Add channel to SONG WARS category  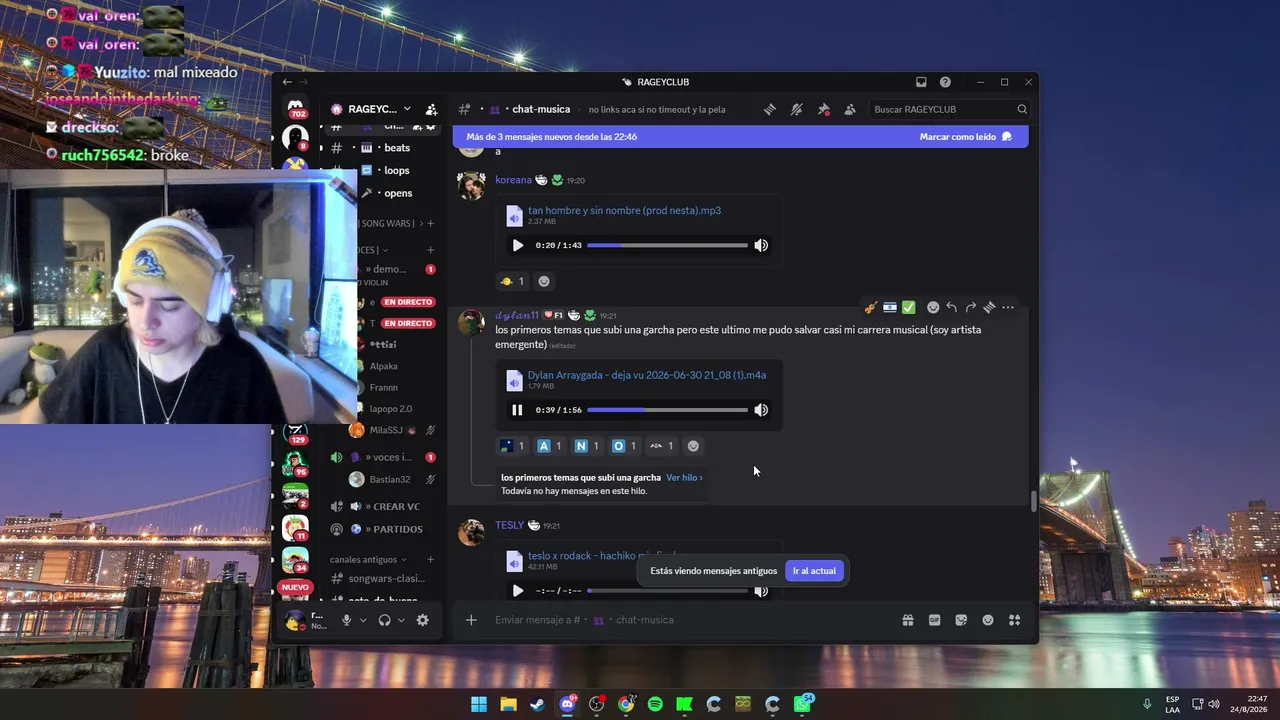coord(431,223)
